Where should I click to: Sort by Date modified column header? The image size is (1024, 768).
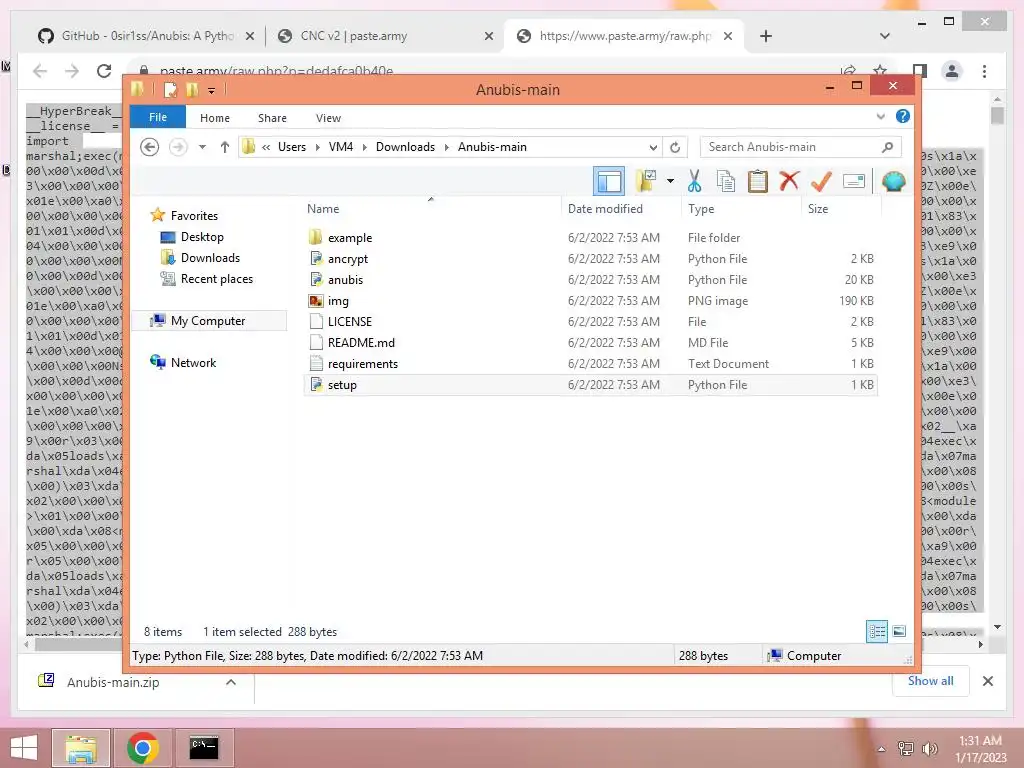605,209
